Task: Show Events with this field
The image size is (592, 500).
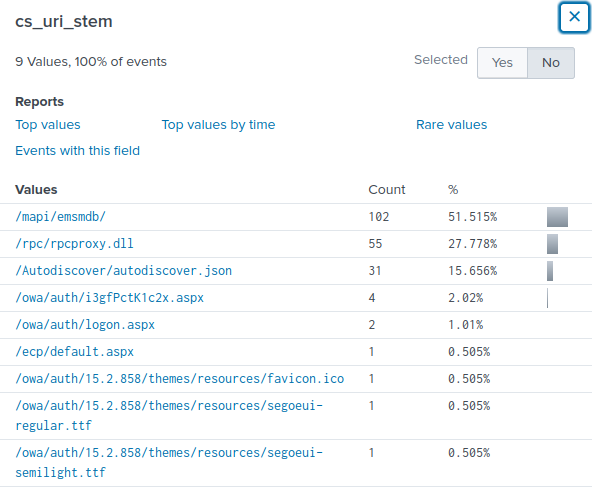Action: tap(77, 151)
